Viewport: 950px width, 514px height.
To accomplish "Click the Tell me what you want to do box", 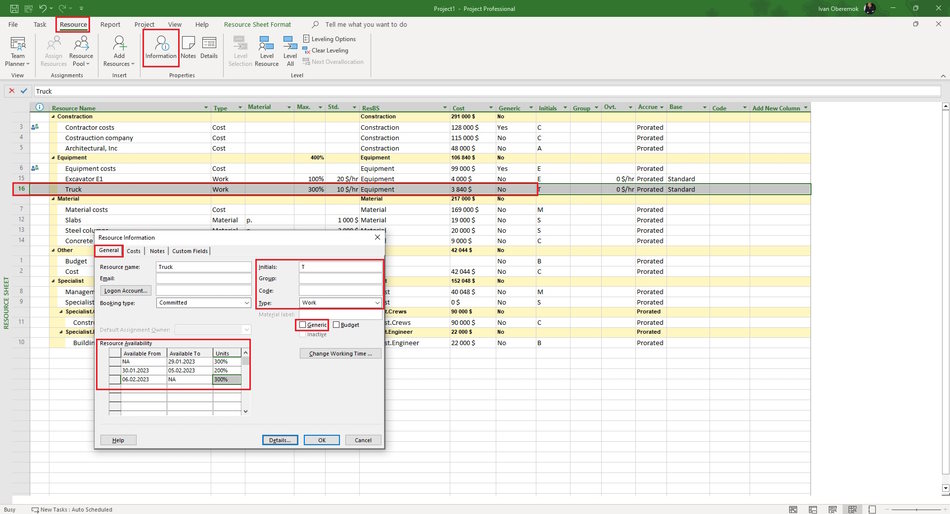I will pos(366,24).
